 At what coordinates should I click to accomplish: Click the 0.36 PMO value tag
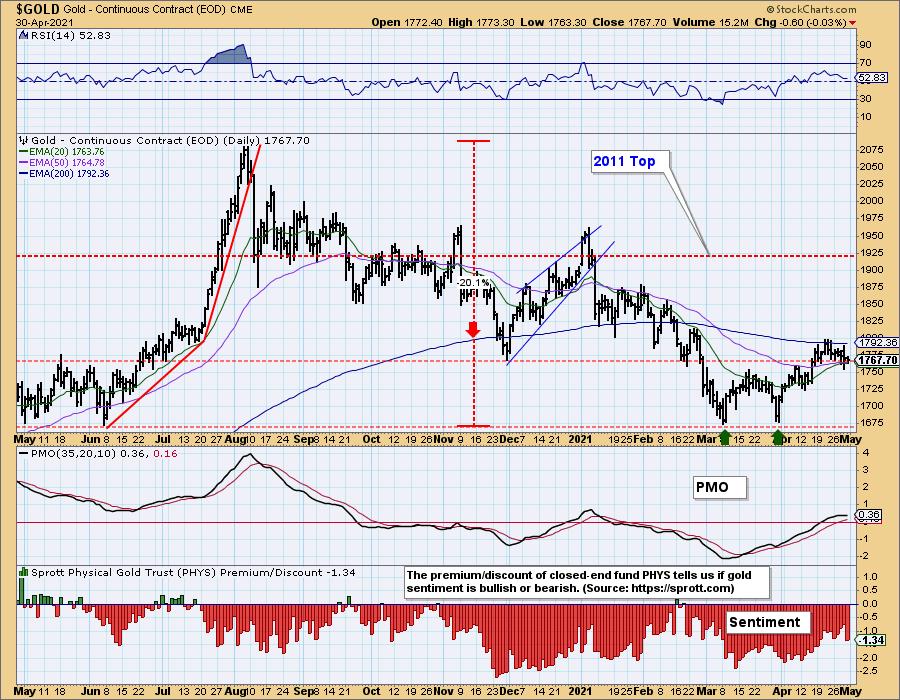pos(868,515)
